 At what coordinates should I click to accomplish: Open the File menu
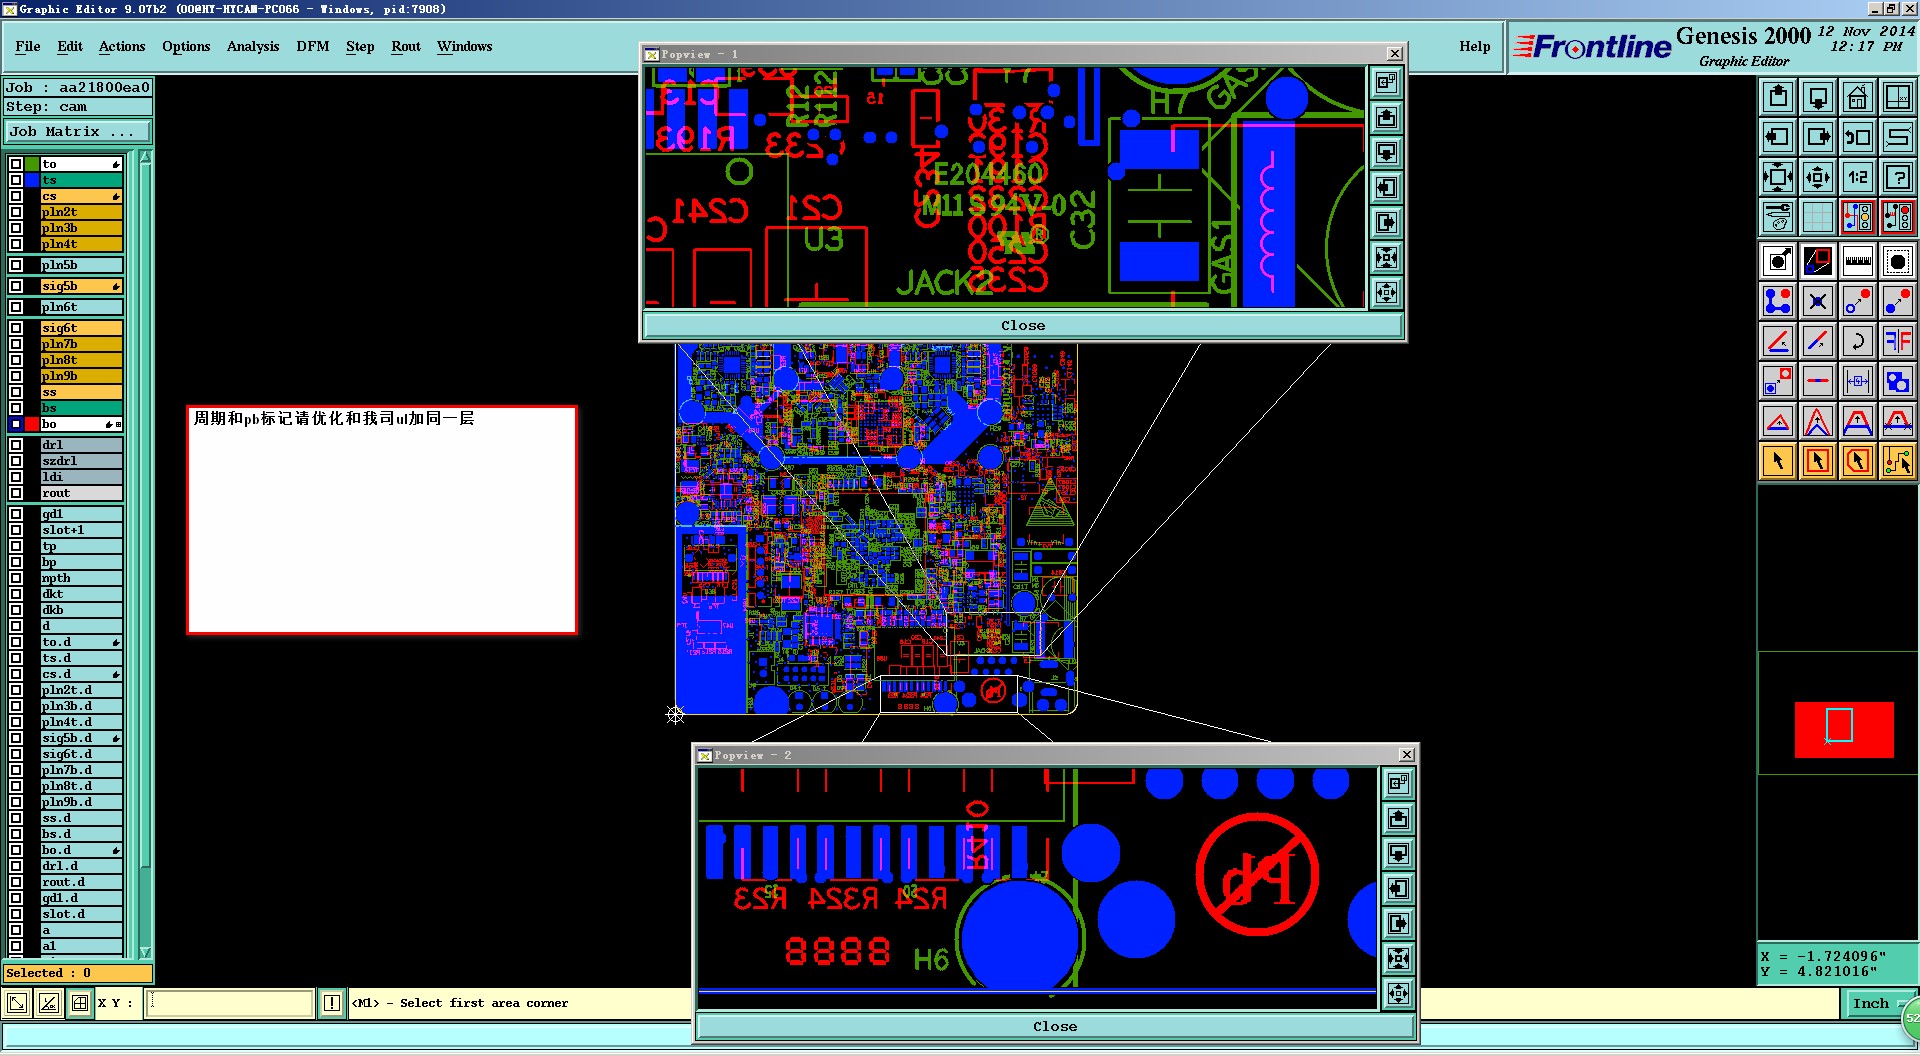click(x=28, y=46)
